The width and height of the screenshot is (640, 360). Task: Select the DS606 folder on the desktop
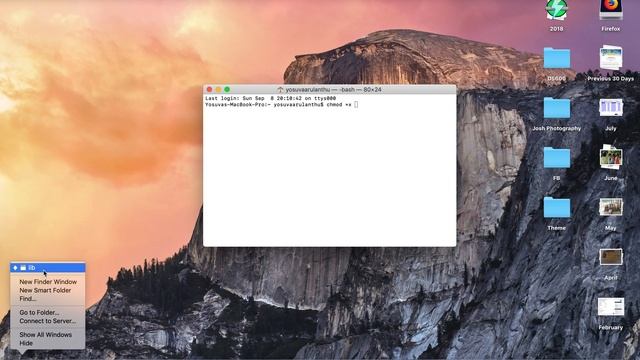(x=557, y=58)
